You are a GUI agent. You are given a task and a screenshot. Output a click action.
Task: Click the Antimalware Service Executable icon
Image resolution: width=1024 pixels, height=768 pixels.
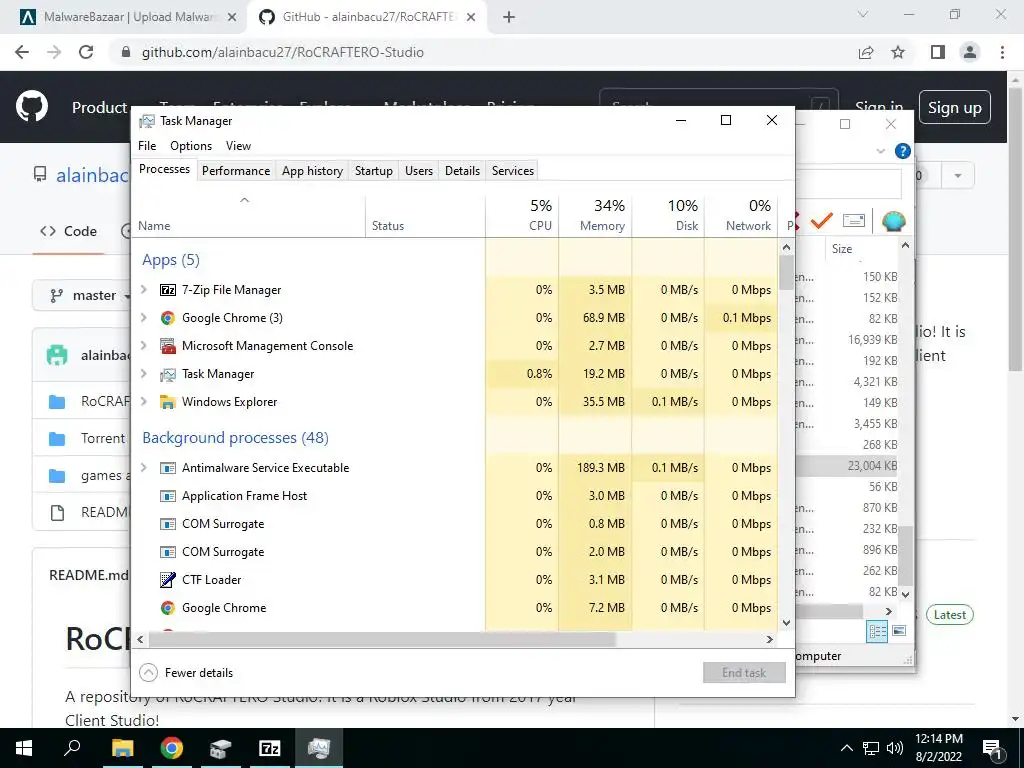click(168, 468)
